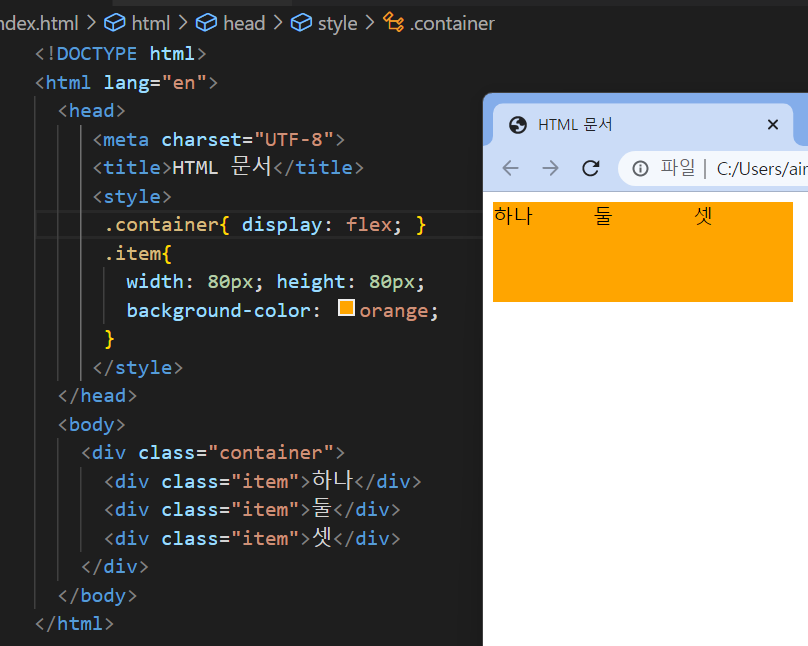Viewport: 808px width, 646px height.
Task: Click the code line containing 셋 div
Action: tap(252, 538)
